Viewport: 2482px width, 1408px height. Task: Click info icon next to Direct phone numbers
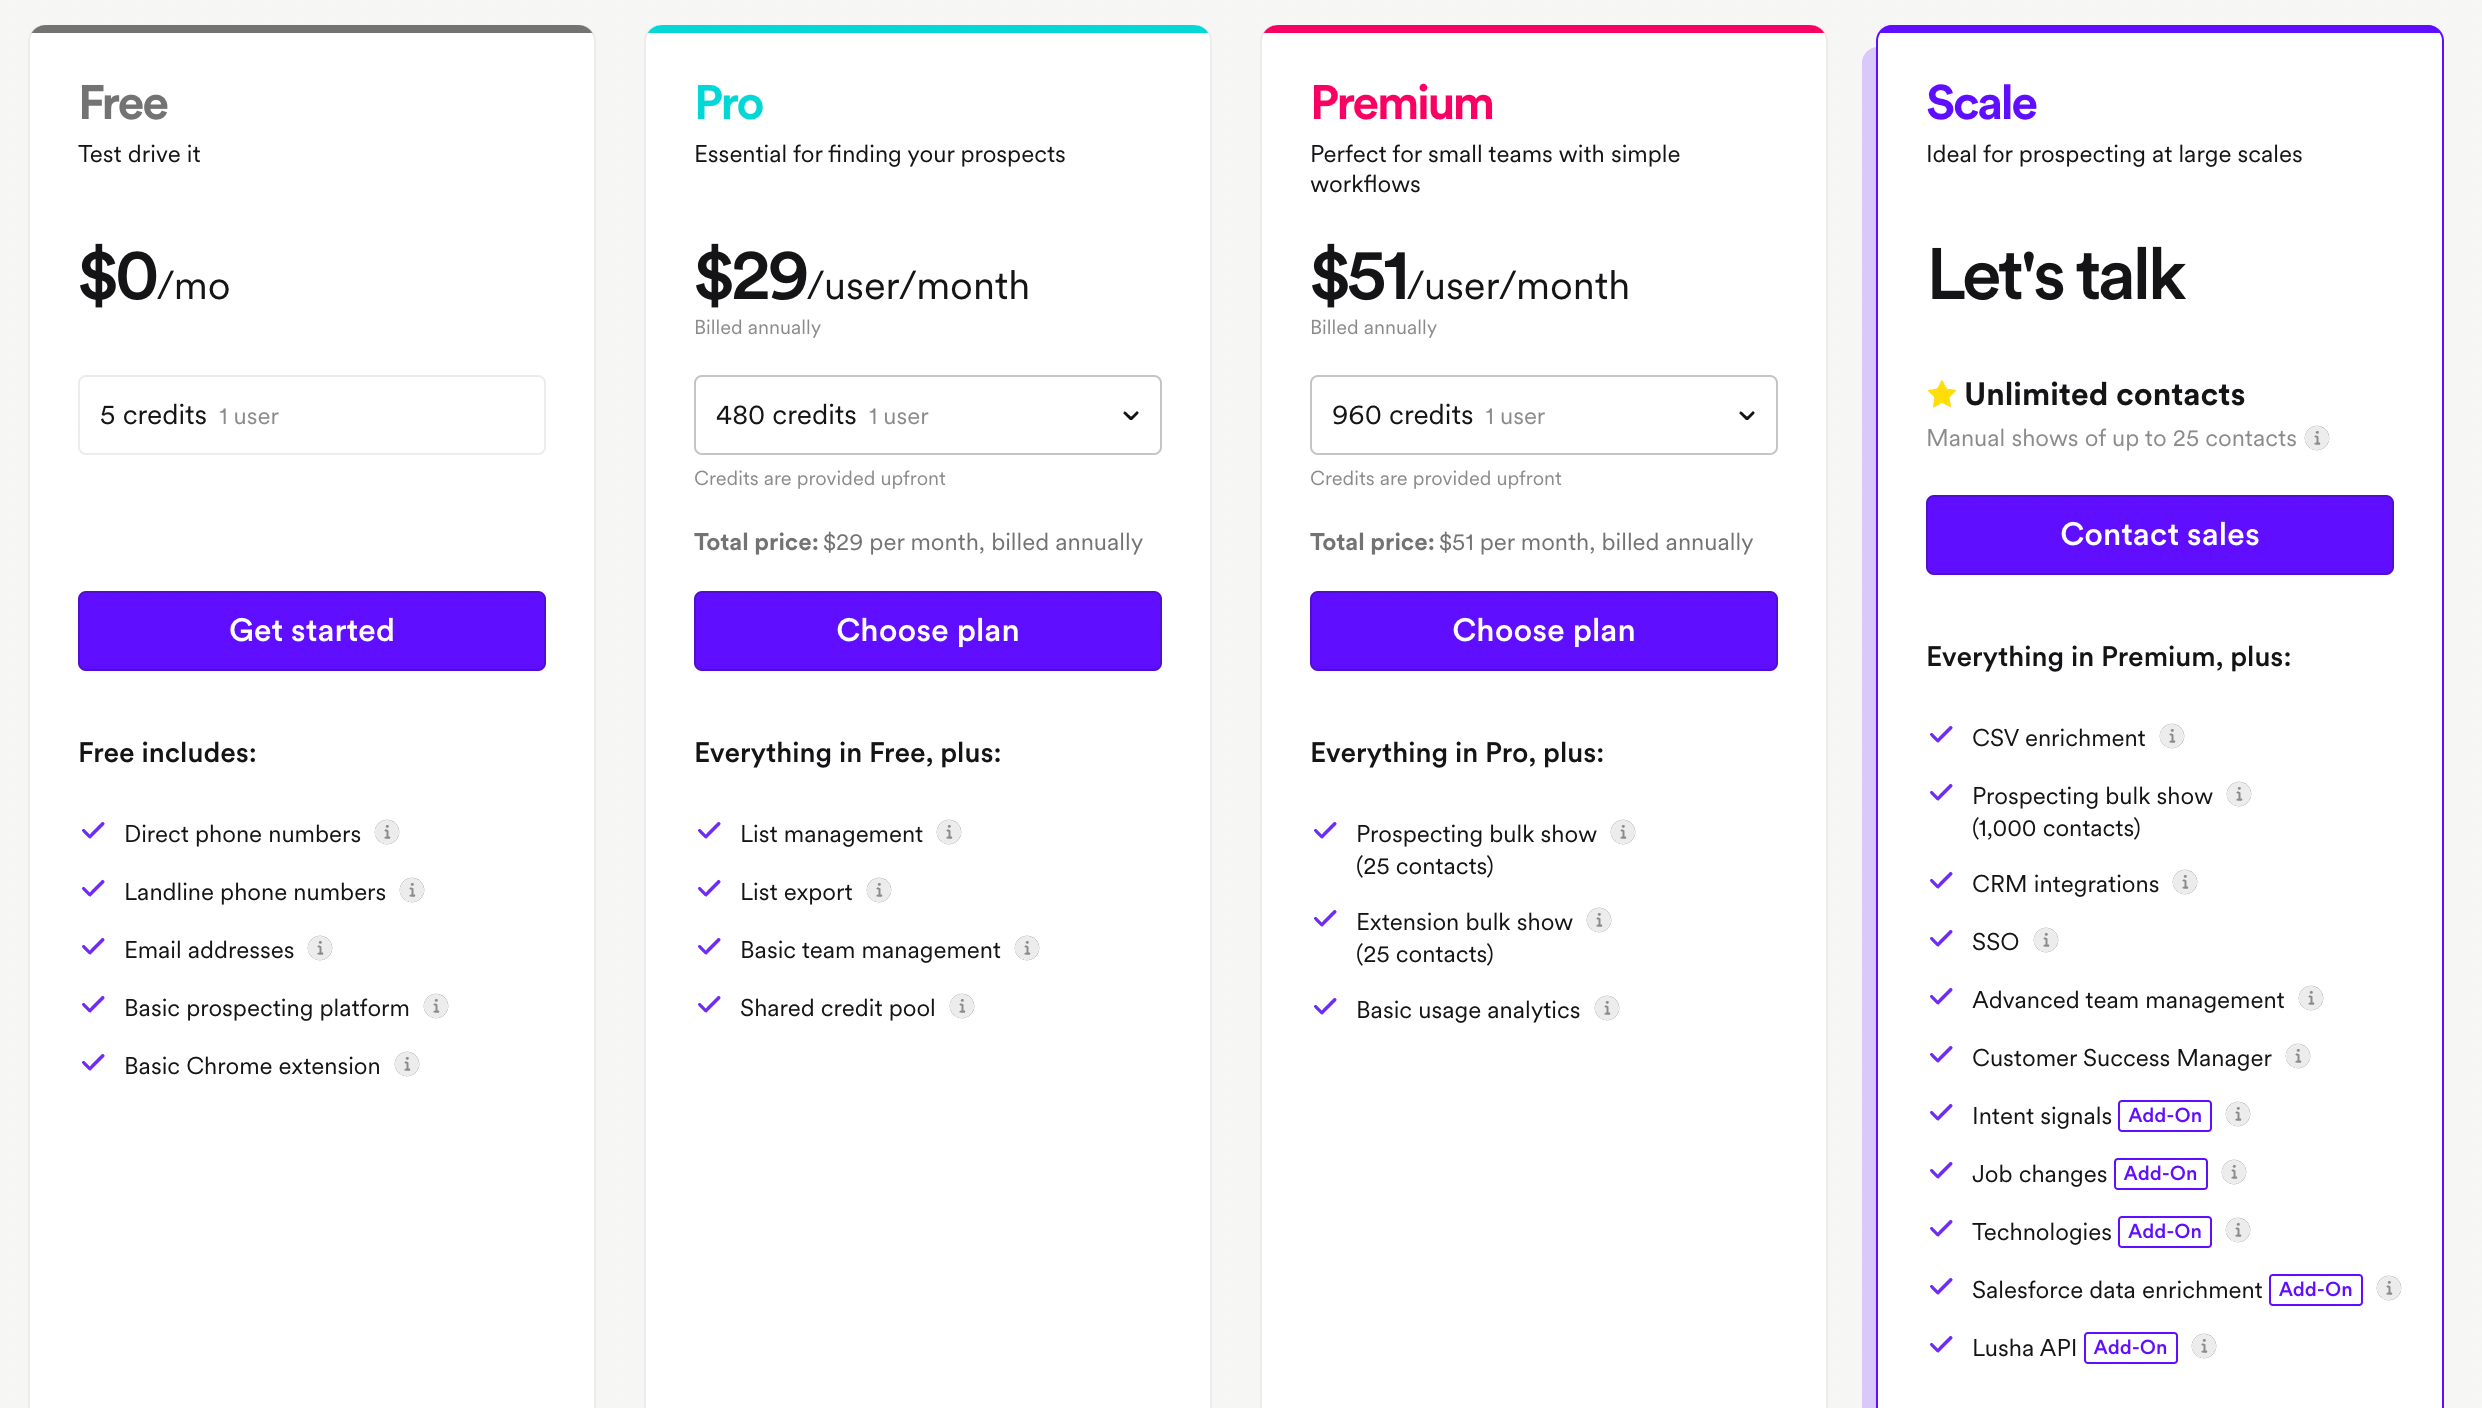387,832
